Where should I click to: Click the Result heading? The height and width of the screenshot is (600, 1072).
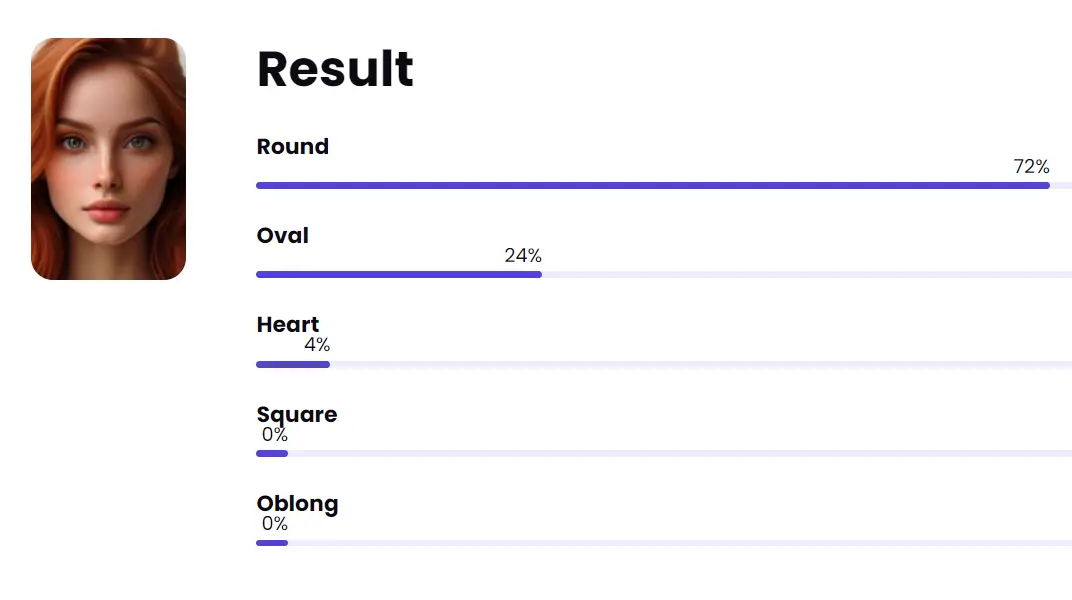335,69
